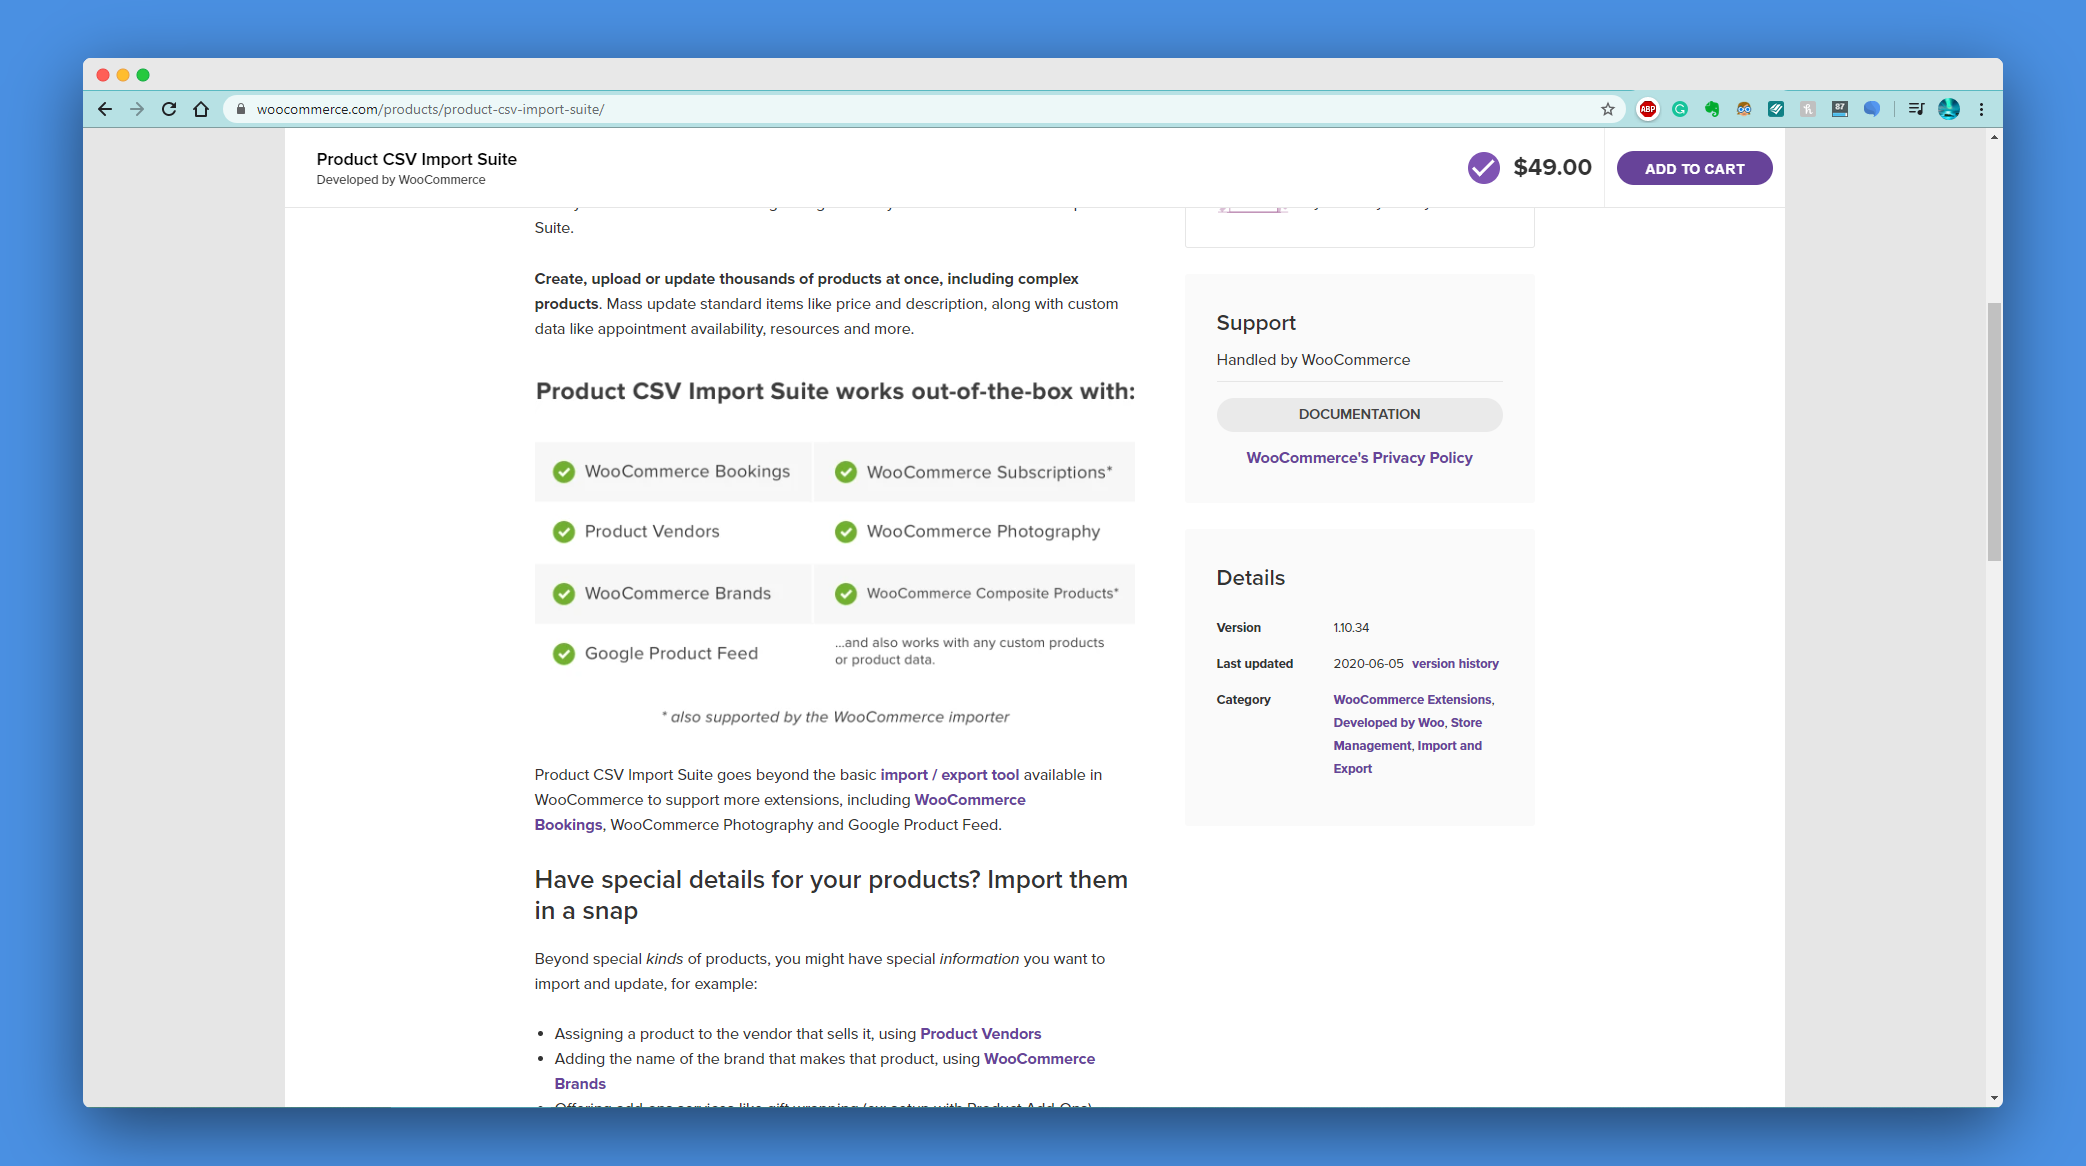This screenshot has width=2086, height=1166.
Task: Click the 'Developed by WooCommerce' subtitle
Action: tap(400, 180)
